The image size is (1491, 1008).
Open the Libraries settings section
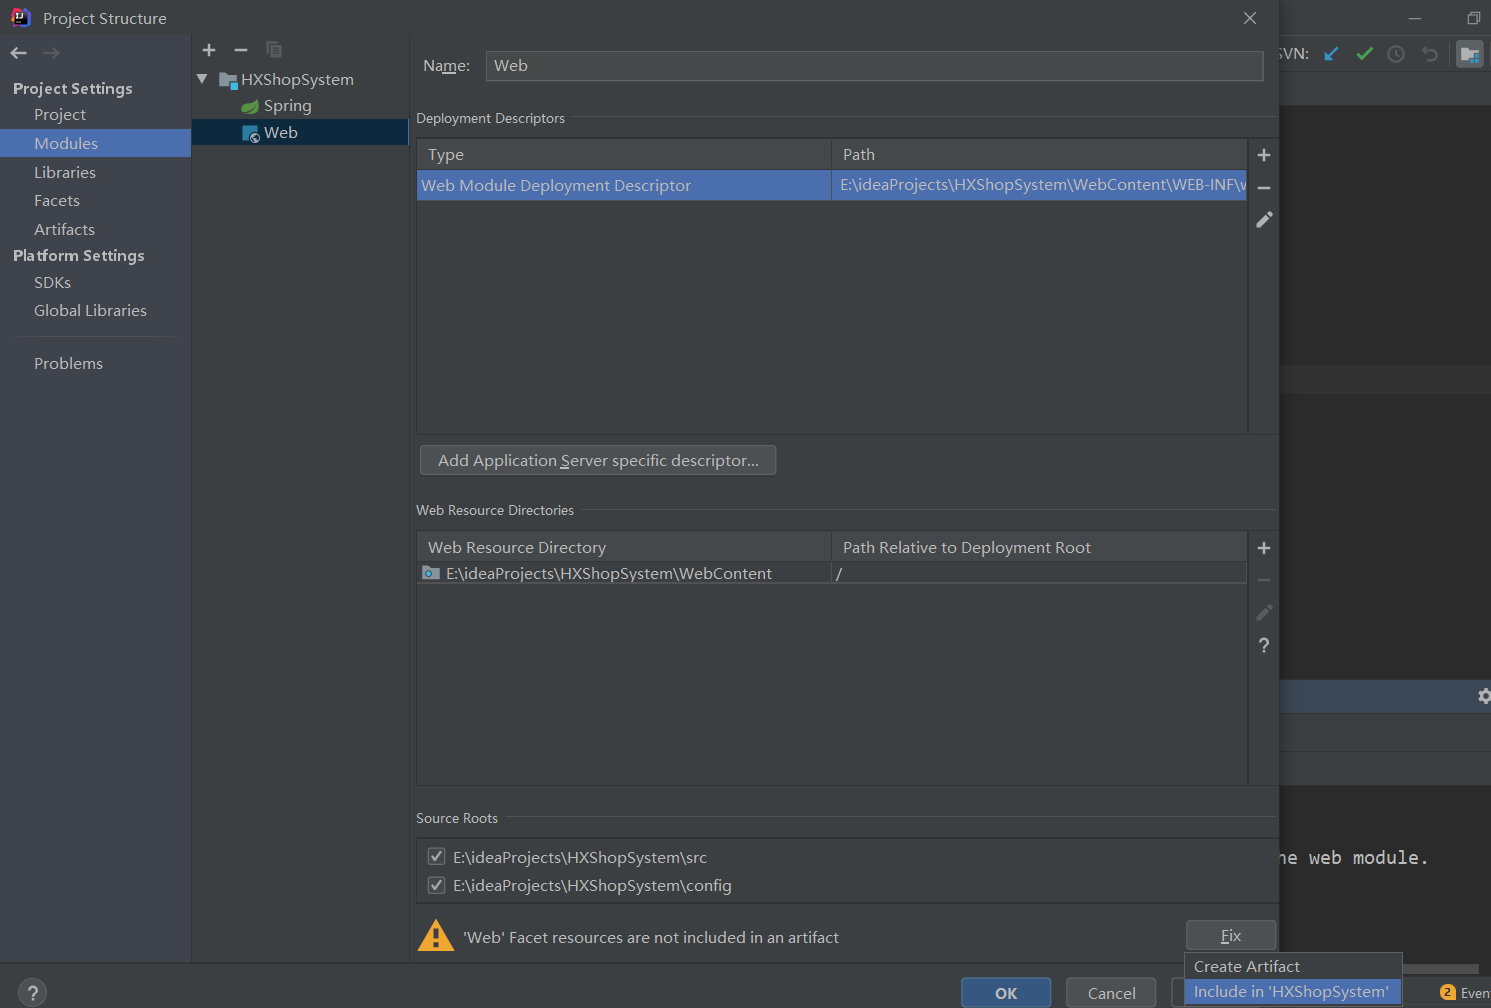65,172
